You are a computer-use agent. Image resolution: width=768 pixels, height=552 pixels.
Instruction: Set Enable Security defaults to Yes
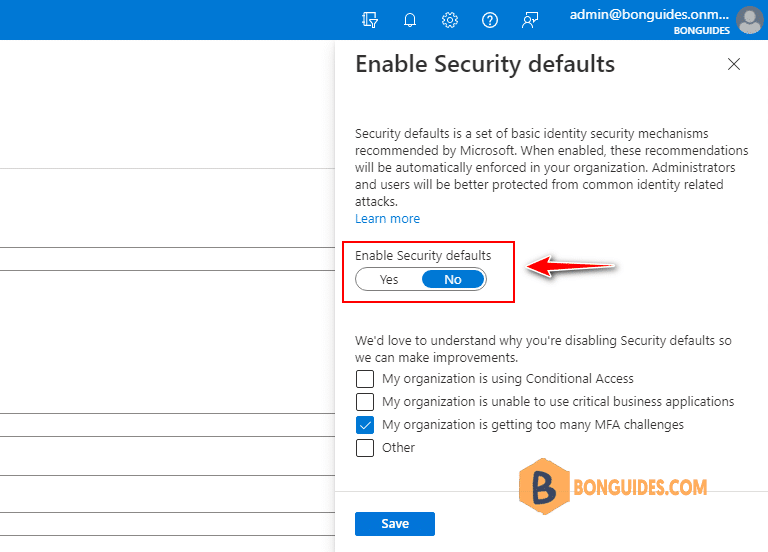pyautogui.click(x=389, y=280)
